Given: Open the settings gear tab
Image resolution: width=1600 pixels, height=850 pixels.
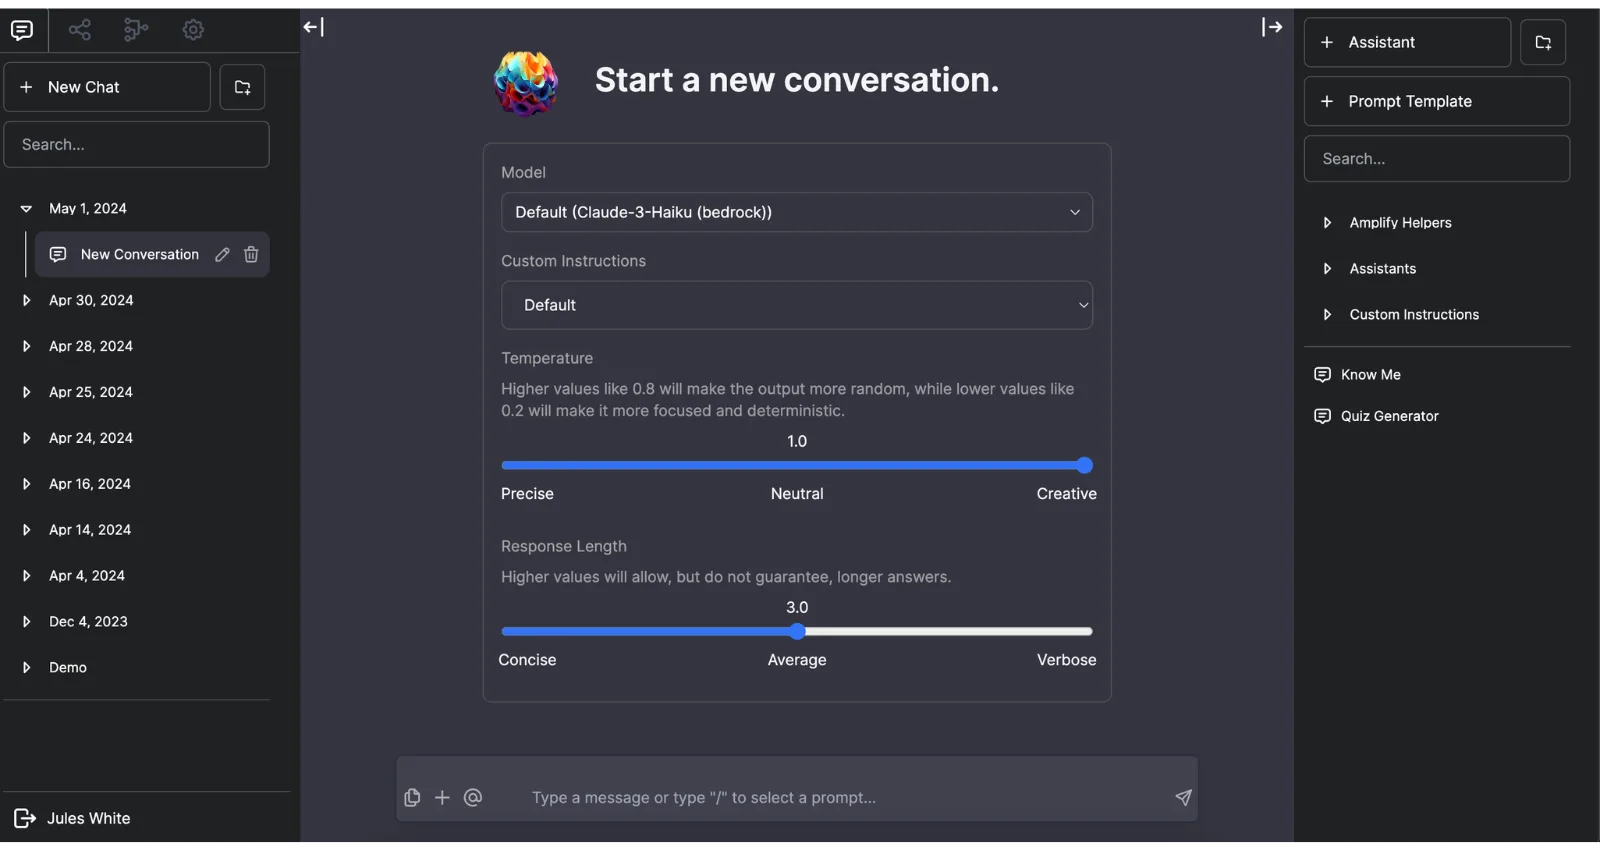Looking at the screenshot, I should pyautogui.click(x=193, y=30).
